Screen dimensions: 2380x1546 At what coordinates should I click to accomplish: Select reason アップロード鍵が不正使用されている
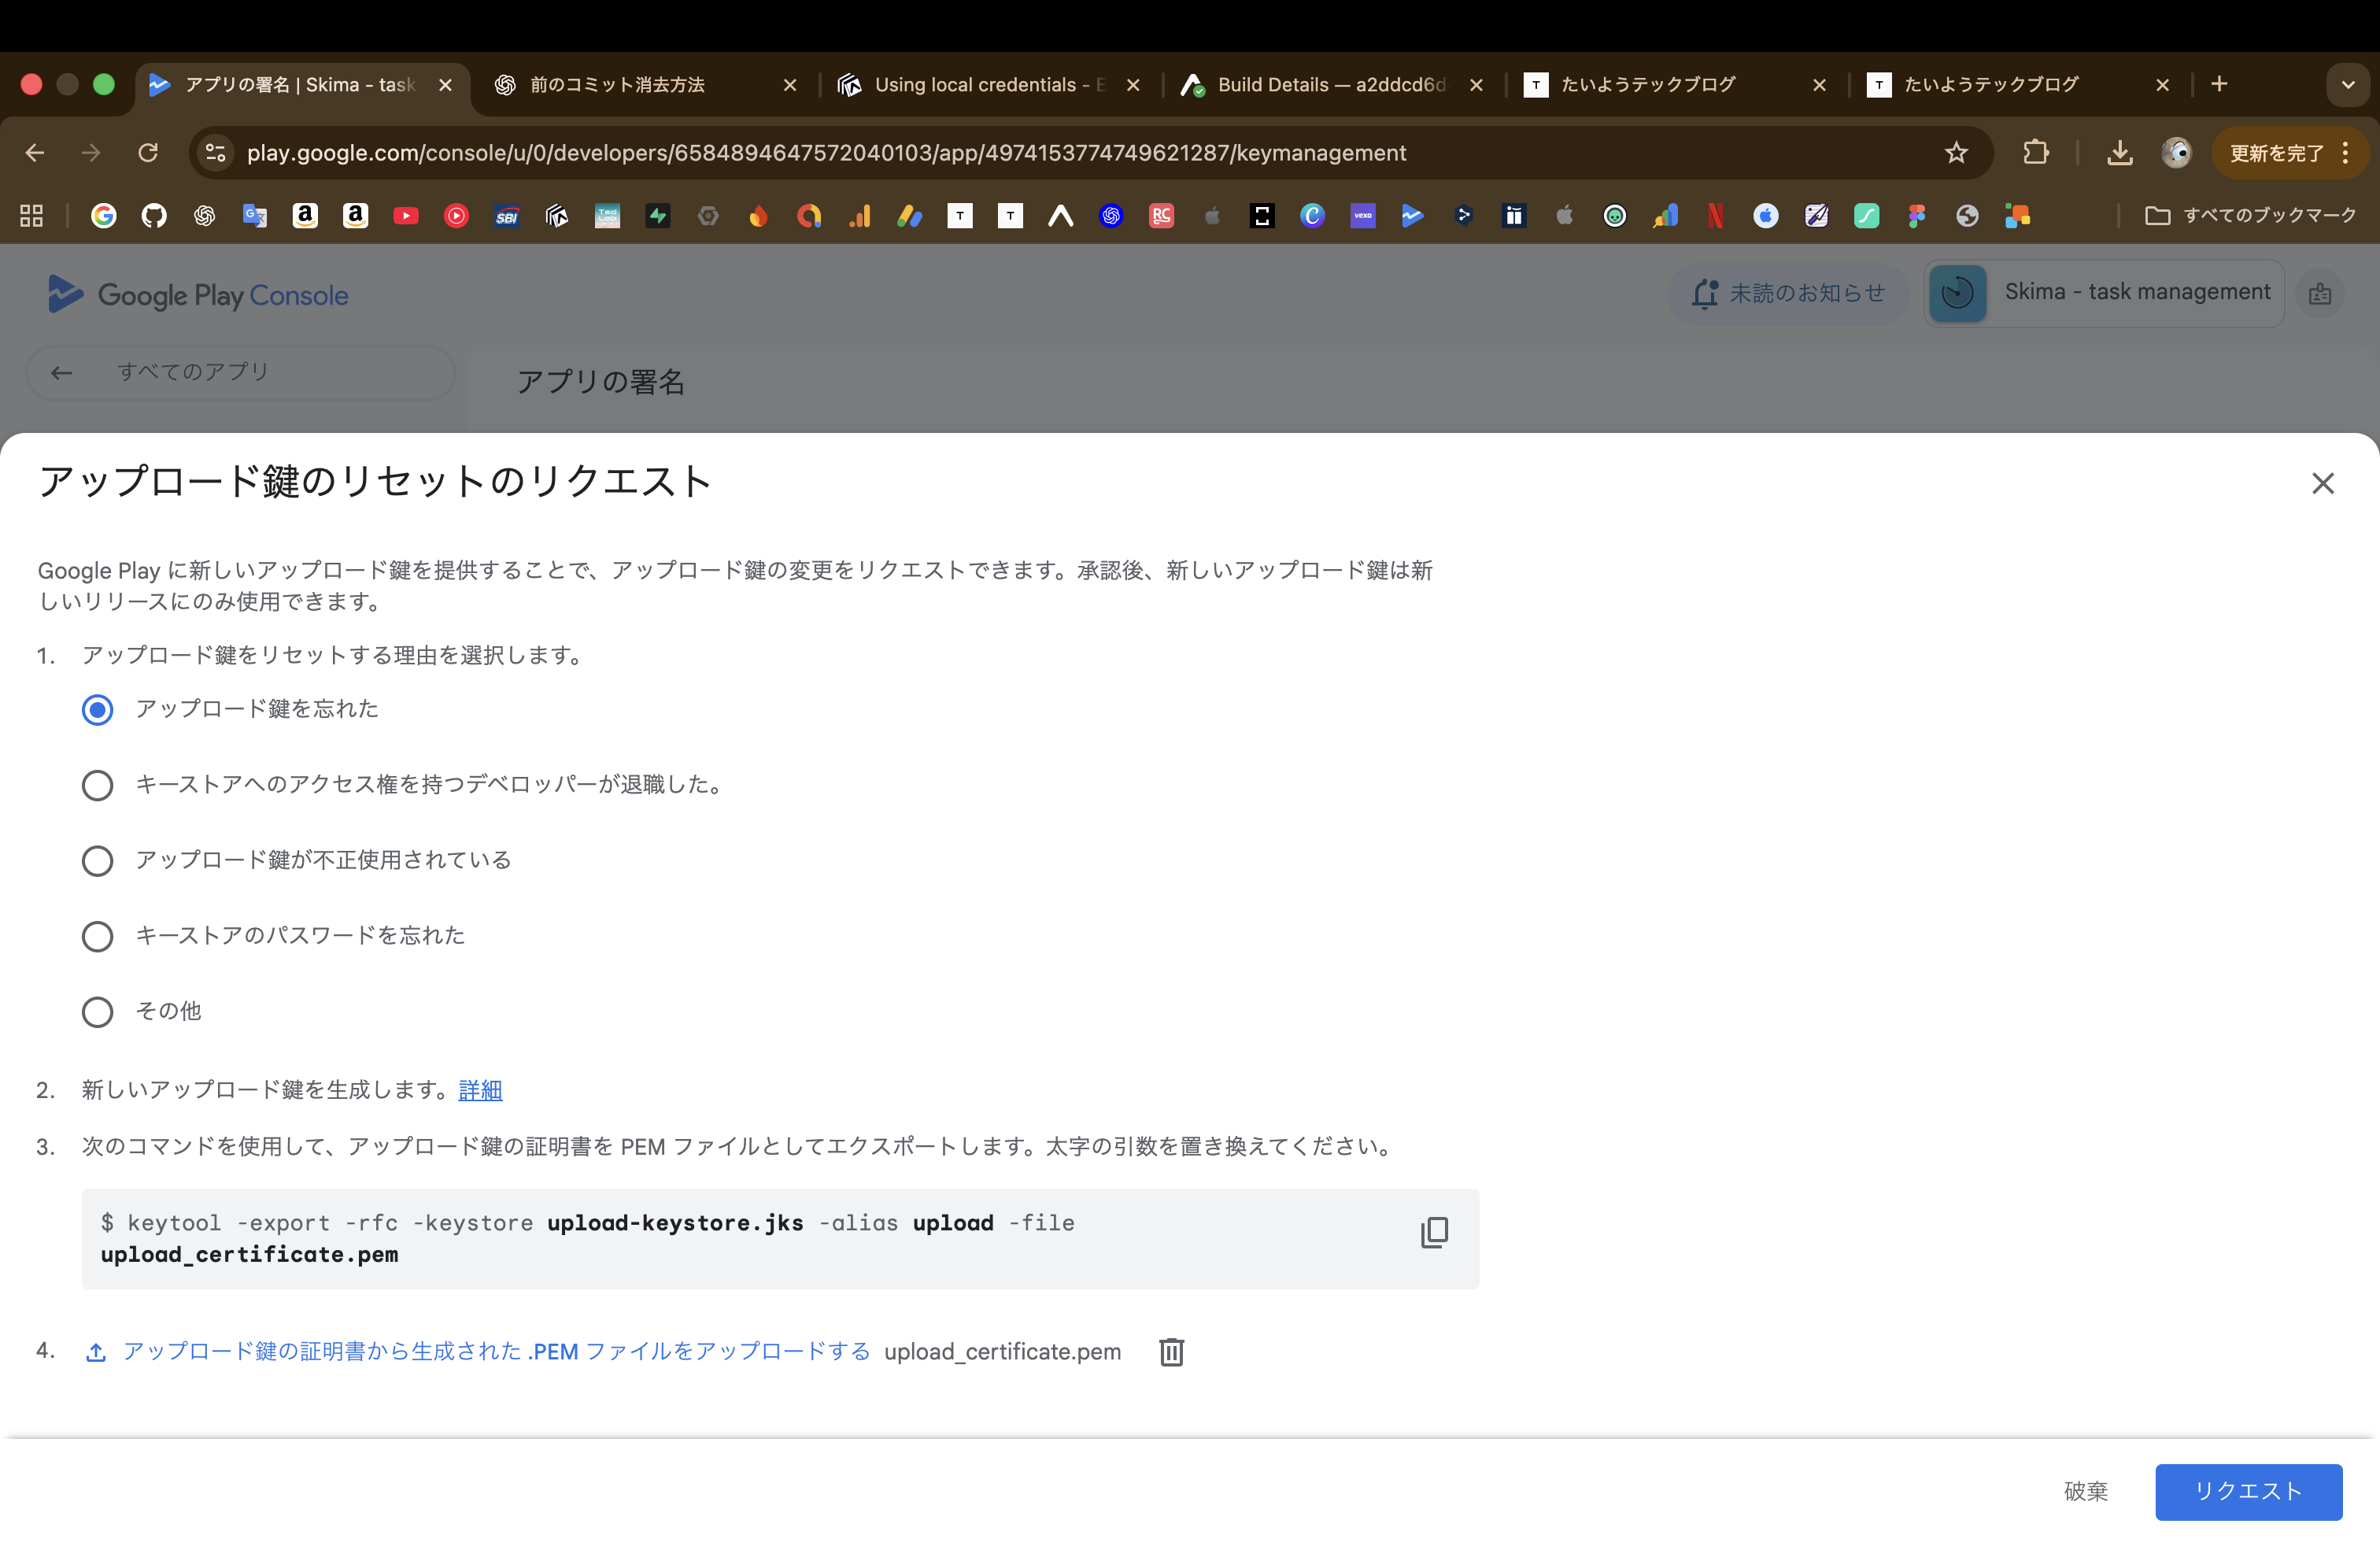click(x=97, y=860)
